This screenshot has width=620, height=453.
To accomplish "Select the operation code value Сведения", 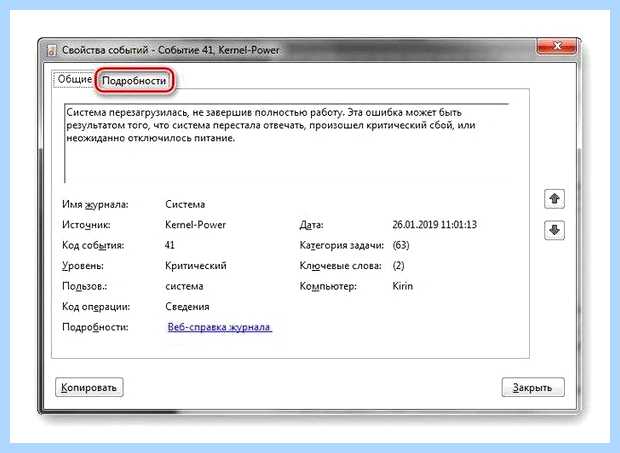I will (x=187, y=307).
